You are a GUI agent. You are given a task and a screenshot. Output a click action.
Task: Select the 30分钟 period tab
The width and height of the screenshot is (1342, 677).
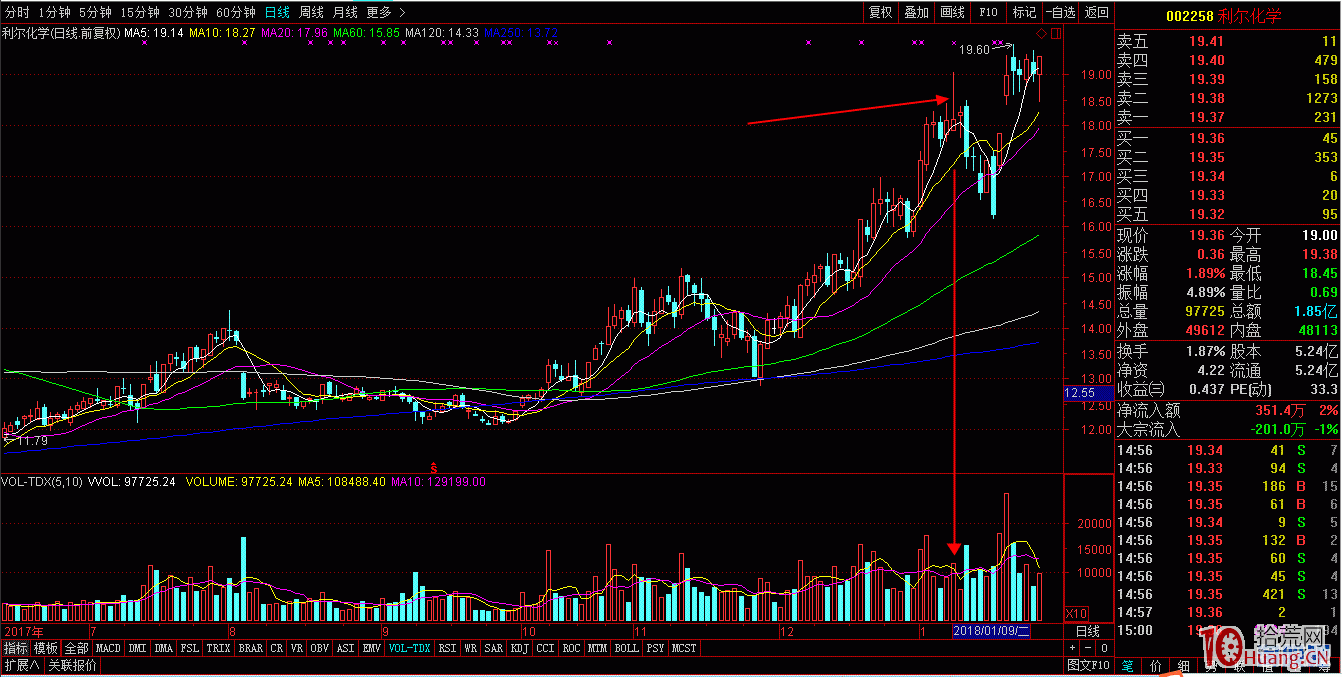[x=188, y=12]
